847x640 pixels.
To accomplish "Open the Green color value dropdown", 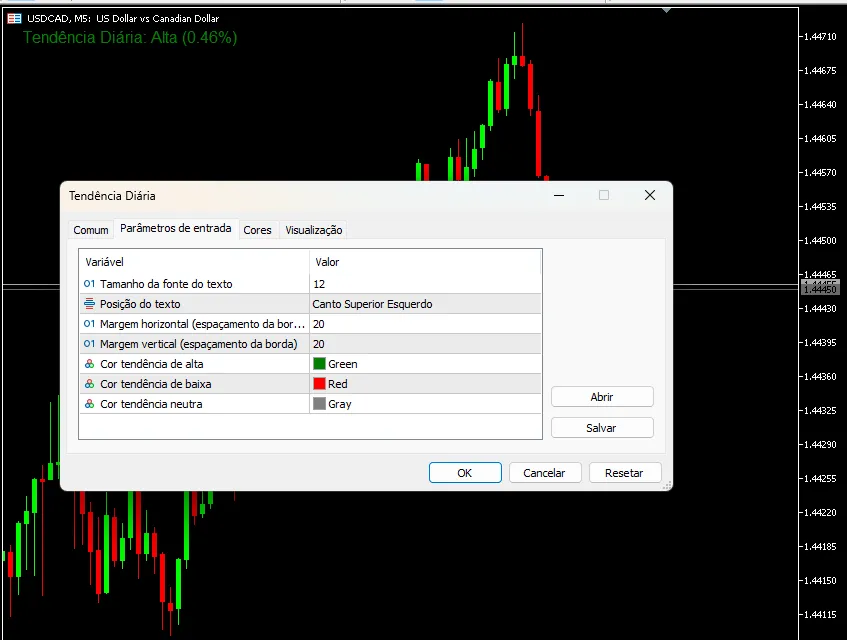I will tap(425, 364).
